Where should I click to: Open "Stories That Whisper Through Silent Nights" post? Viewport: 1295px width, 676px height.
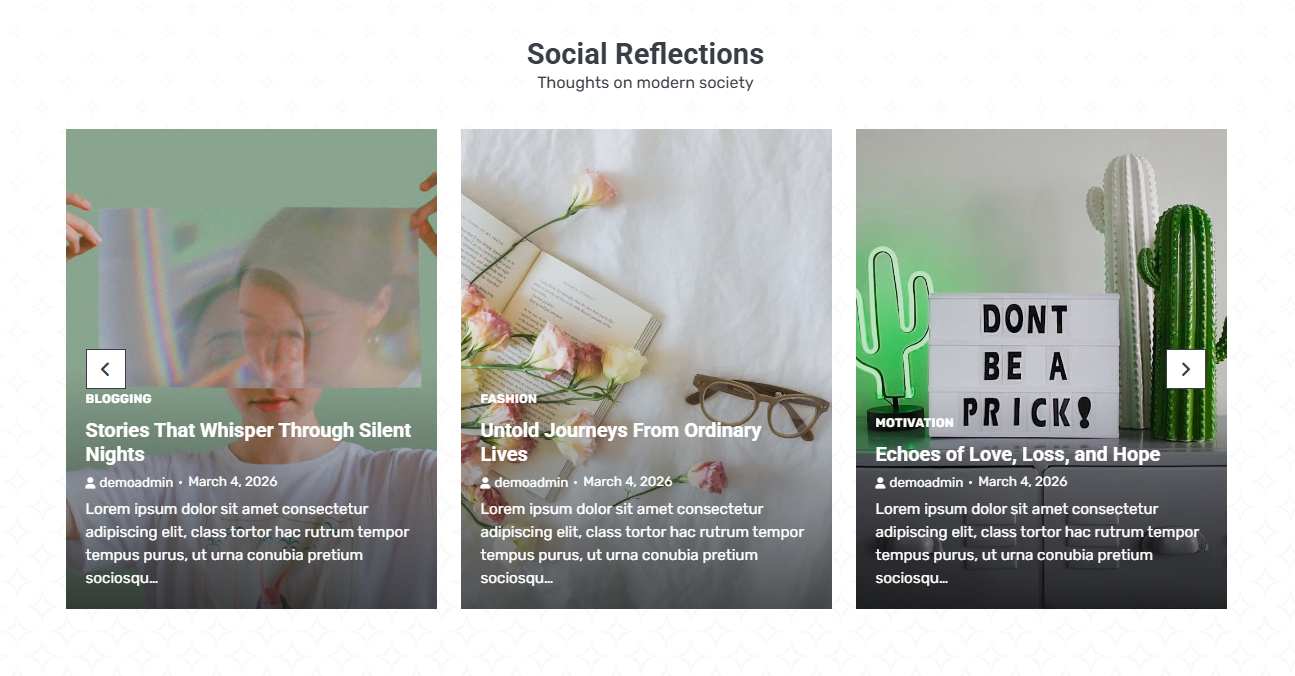[248, 442]
